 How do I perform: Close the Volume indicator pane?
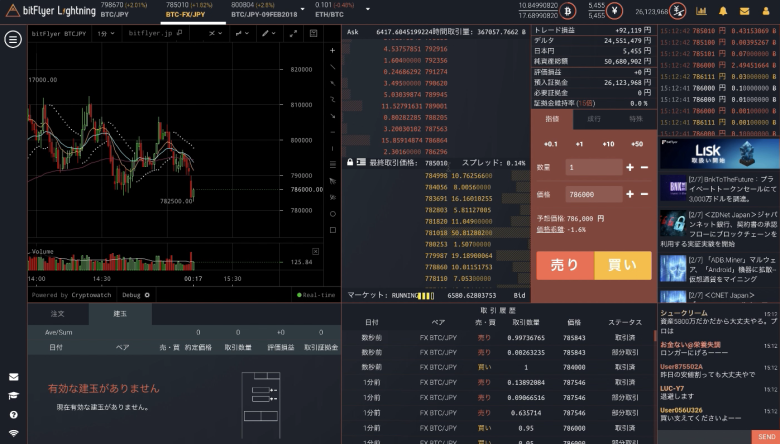pyautogui.click(x=315, y=252)
